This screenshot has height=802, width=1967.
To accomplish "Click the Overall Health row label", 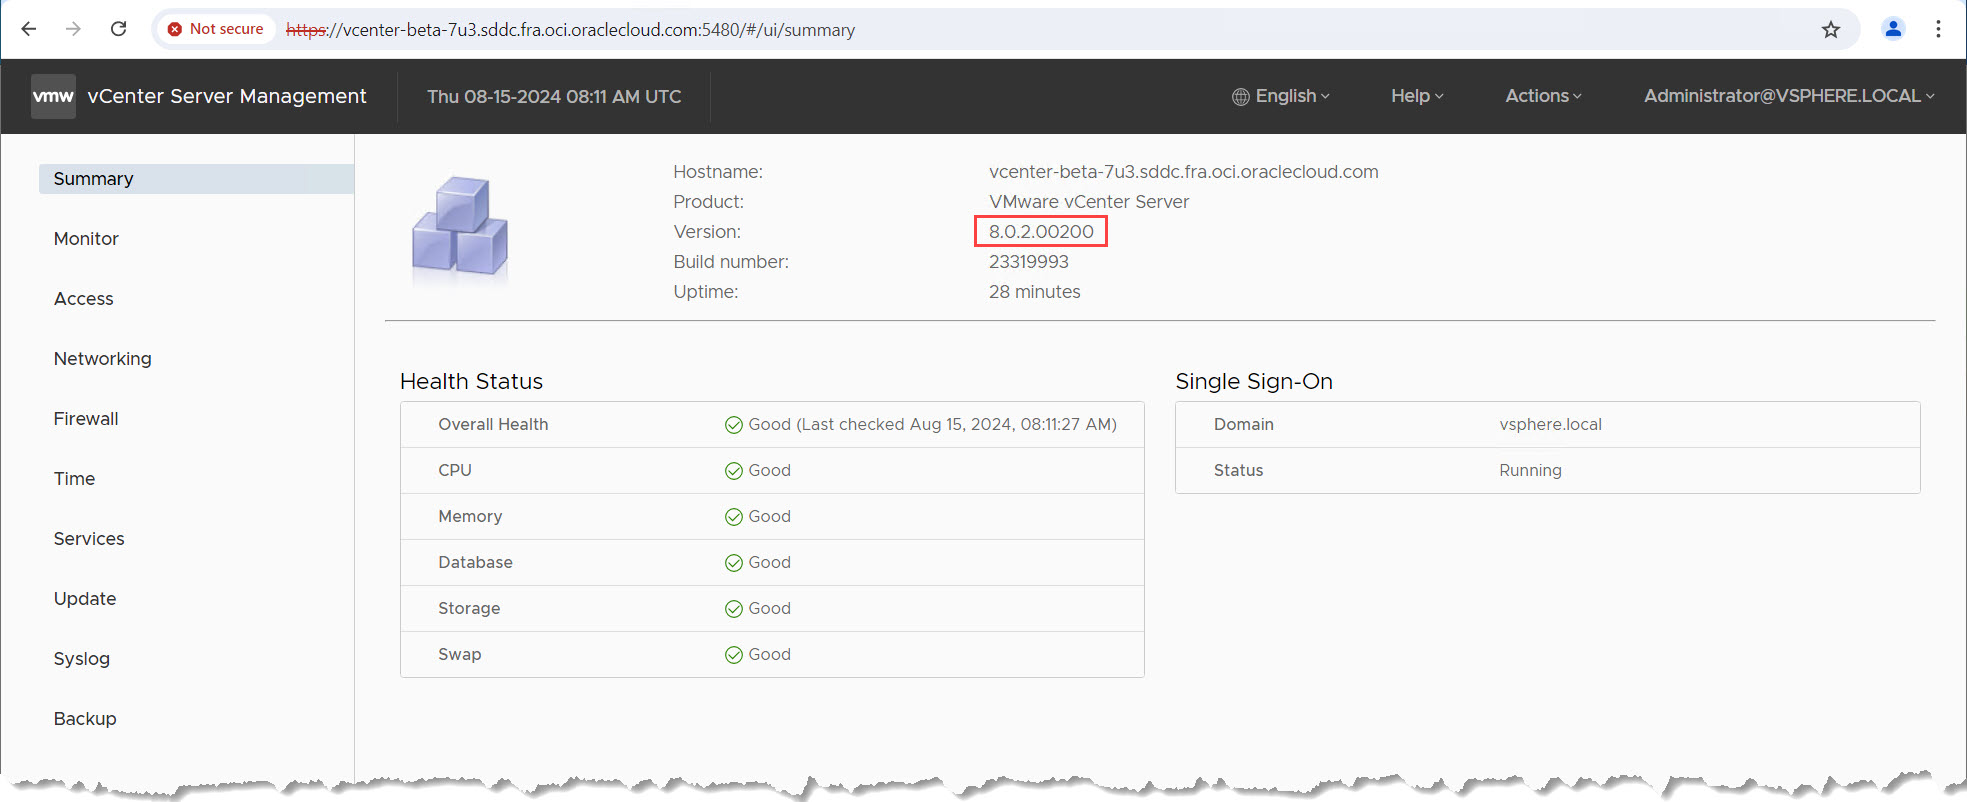I will pyautogui.click(x=493, y=425).
